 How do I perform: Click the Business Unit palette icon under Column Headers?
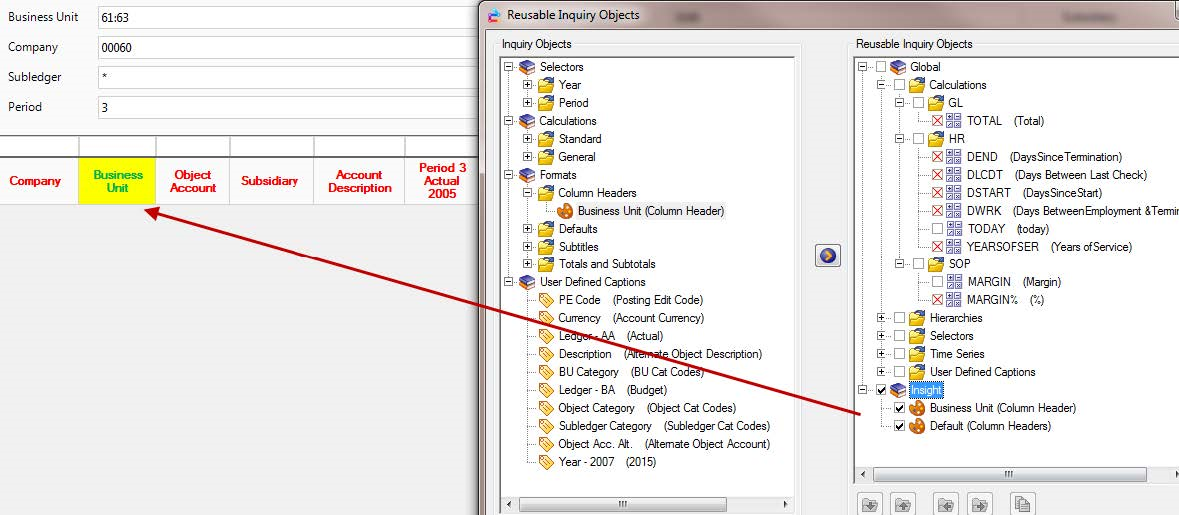pos(565,211)
